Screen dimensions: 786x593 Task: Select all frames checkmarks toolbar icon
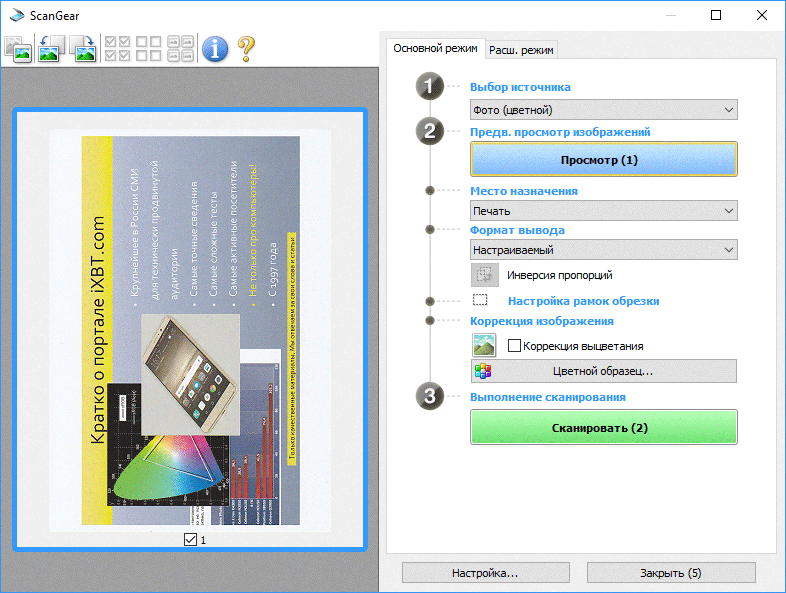118,49
